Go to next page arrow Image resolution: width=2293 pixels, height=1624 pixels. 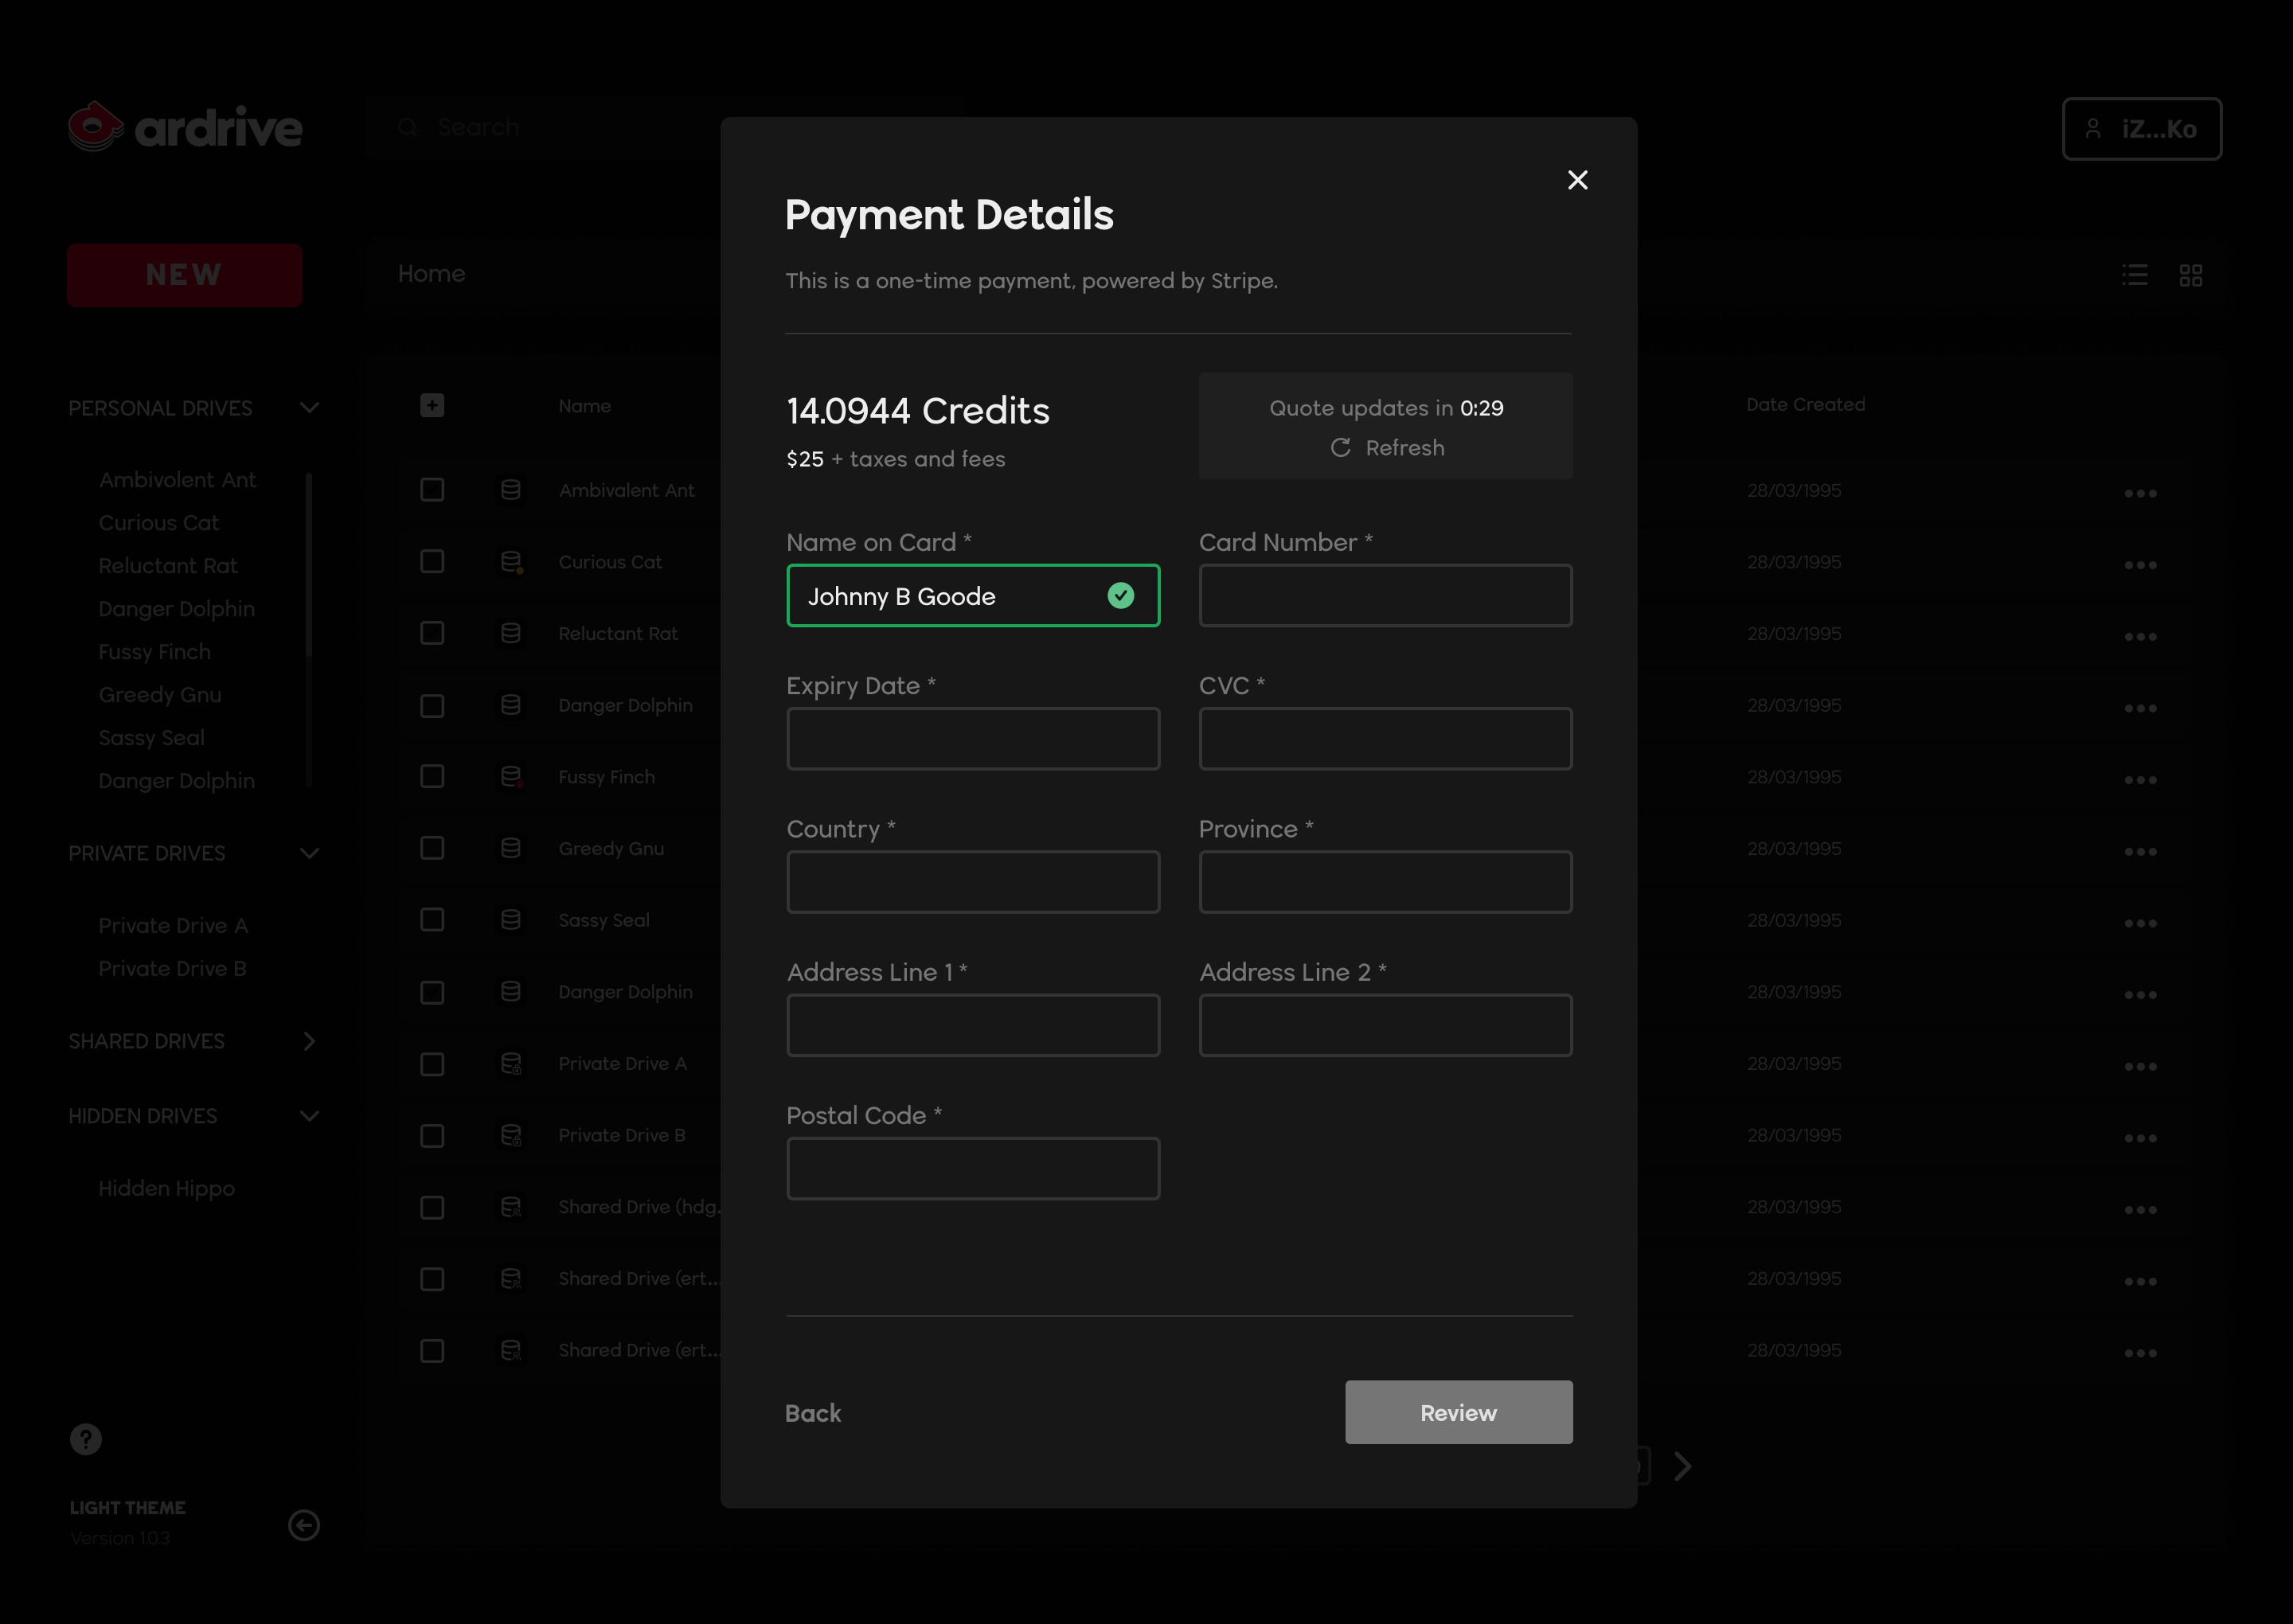[x=1683, y=1466]
